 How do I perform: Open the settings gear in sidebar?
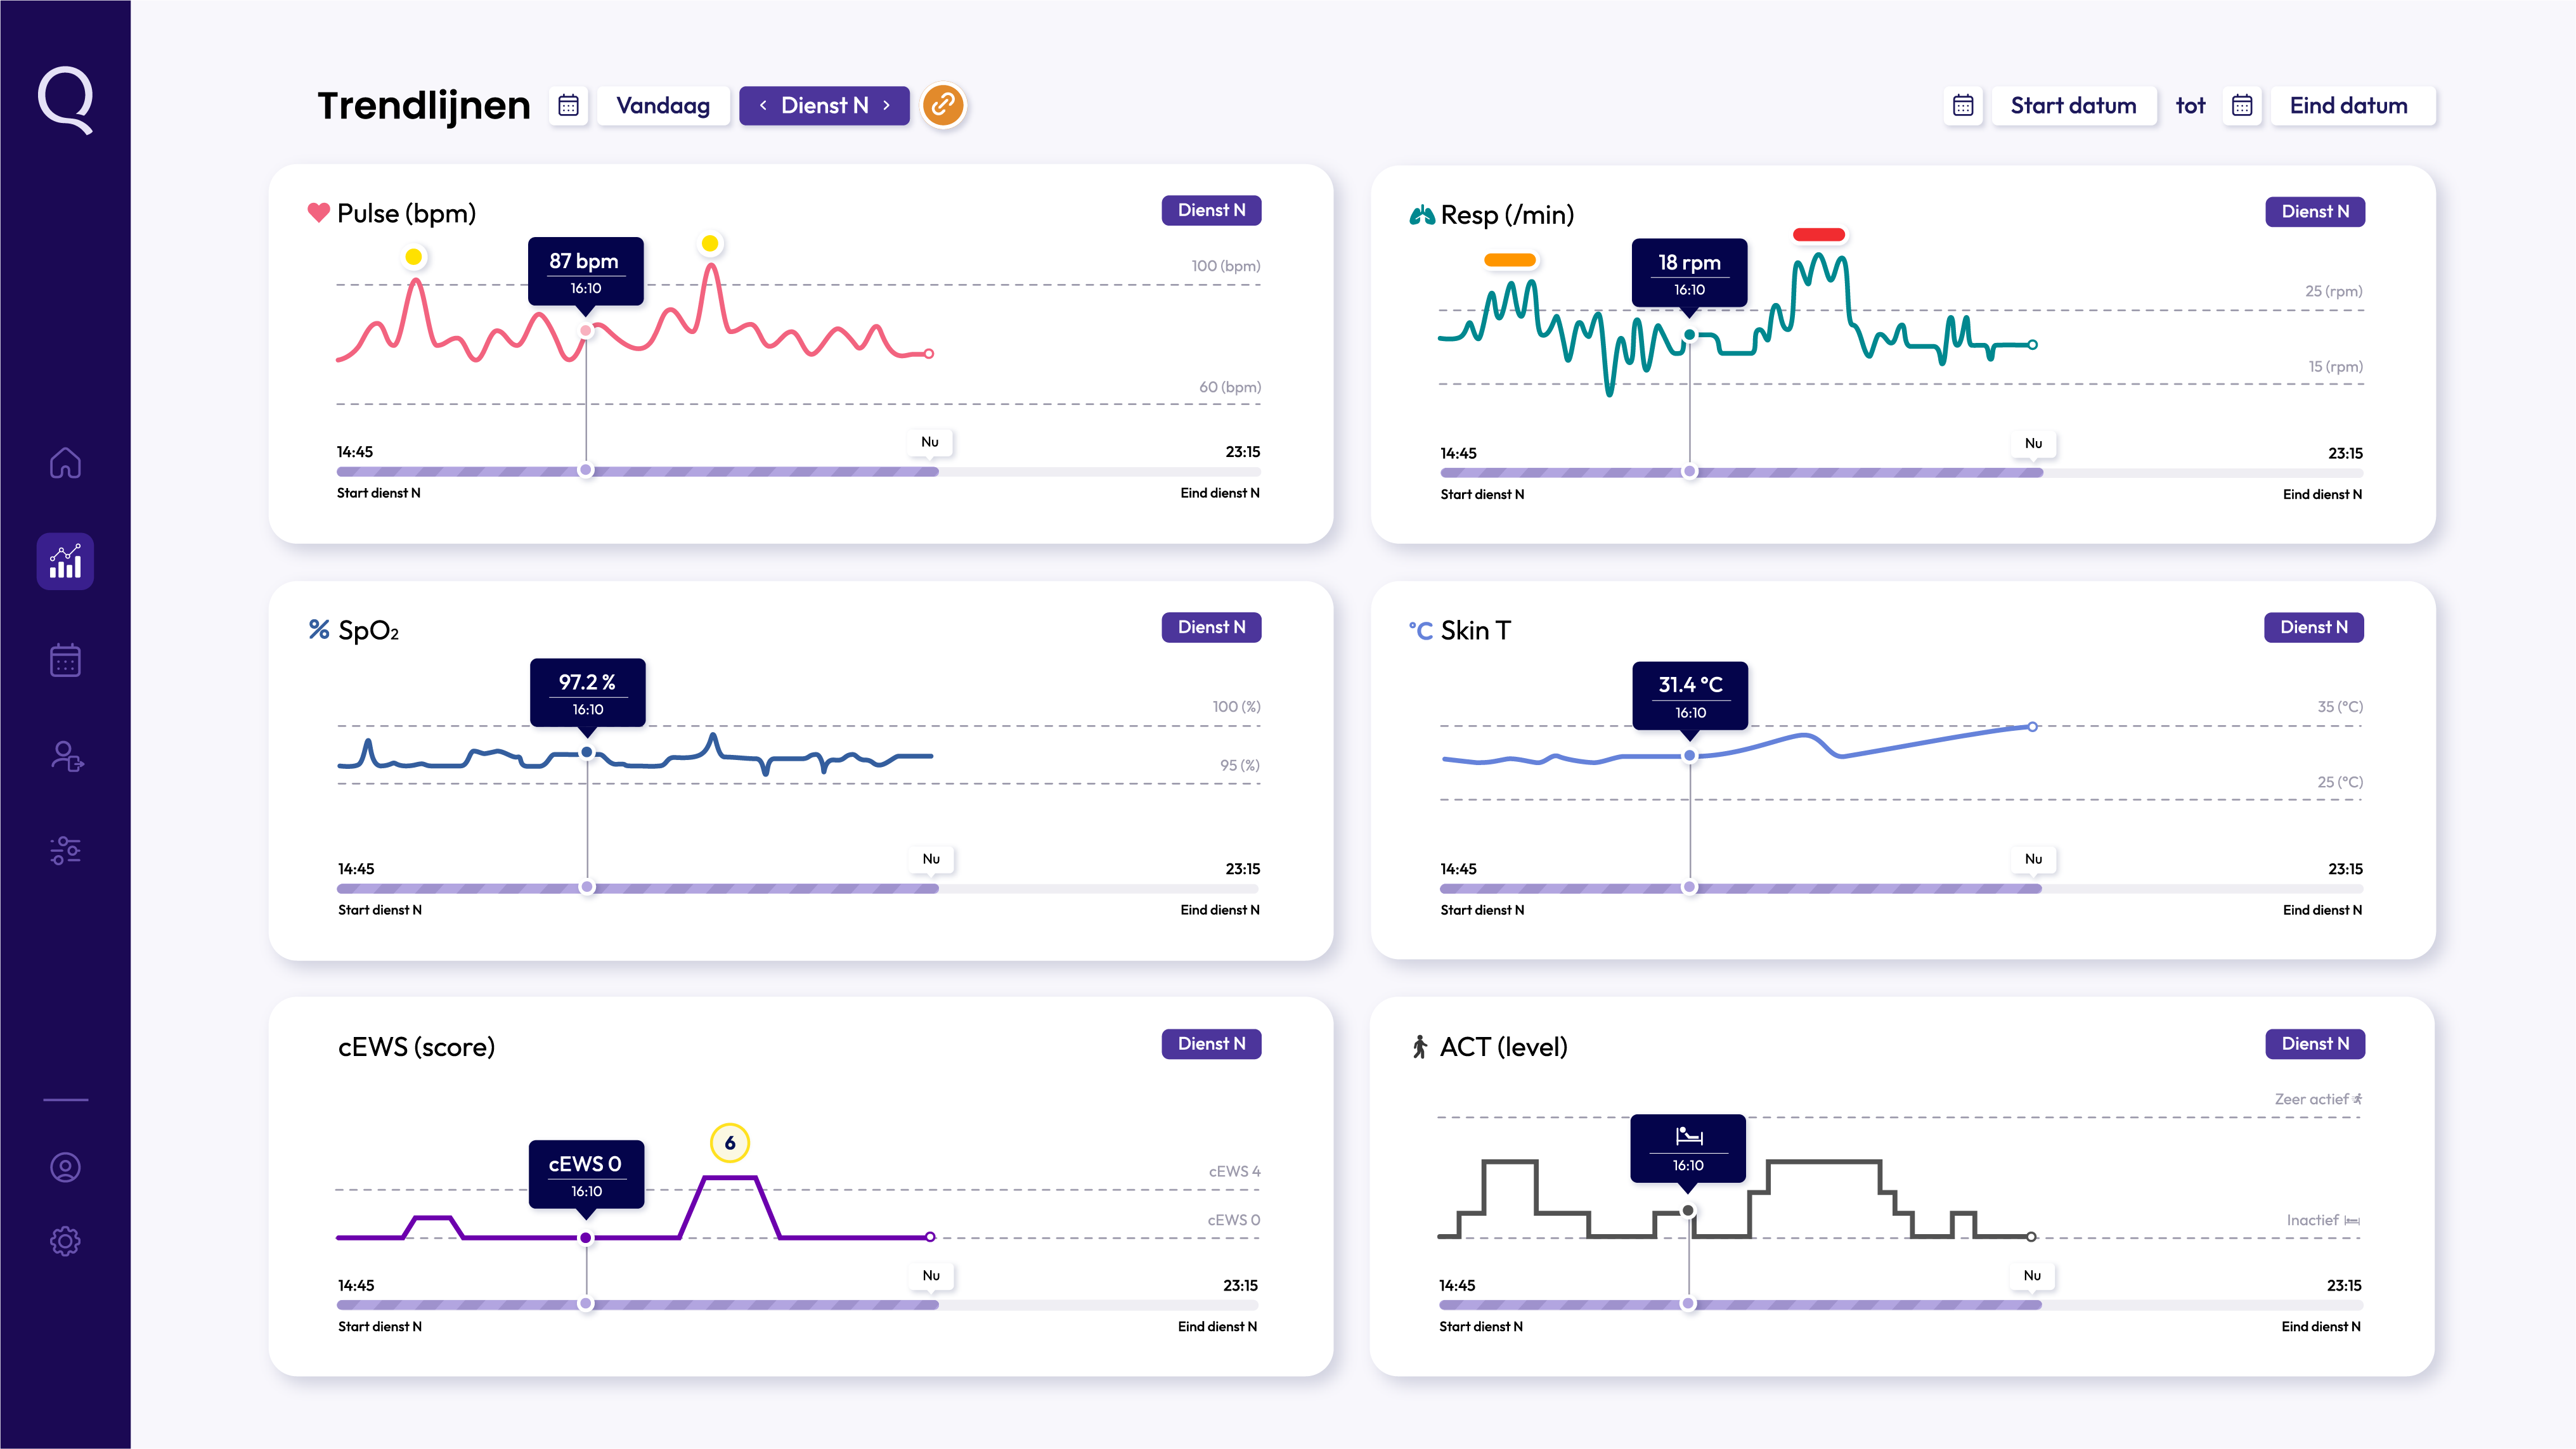pyautogui.click(x=65, y=1241)
